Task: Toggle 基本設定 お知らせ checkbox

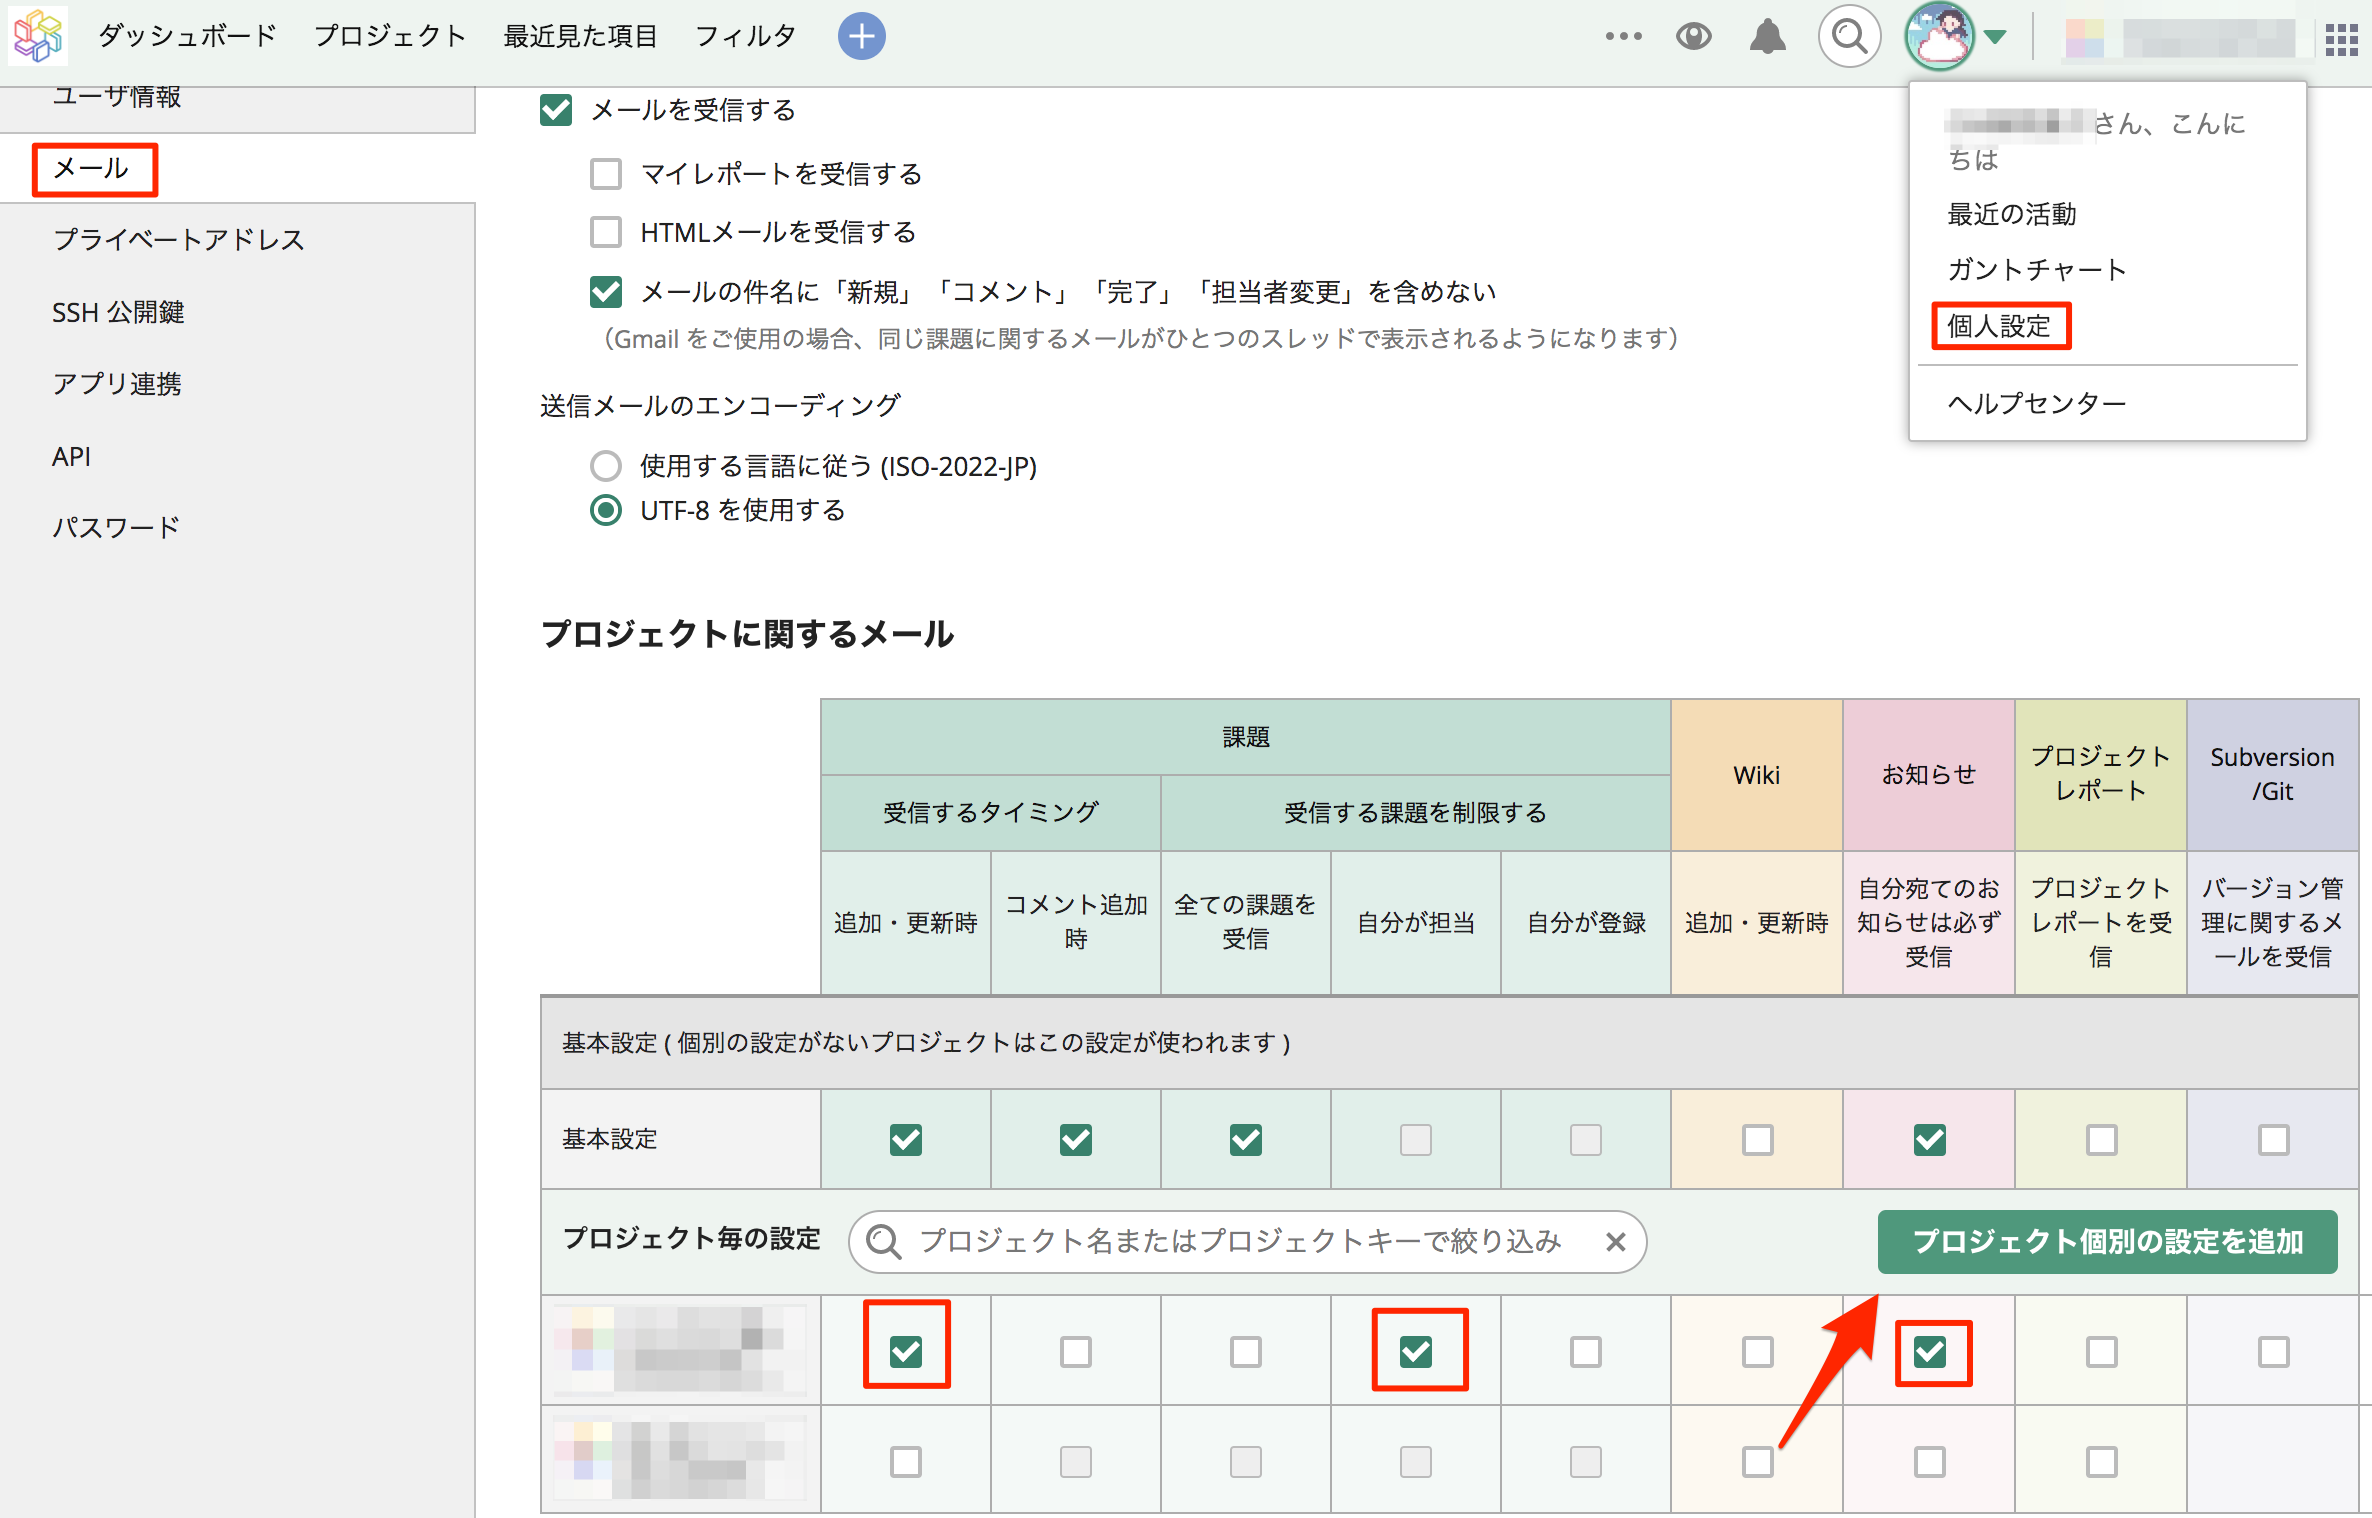Action: coord(1930,1140)
